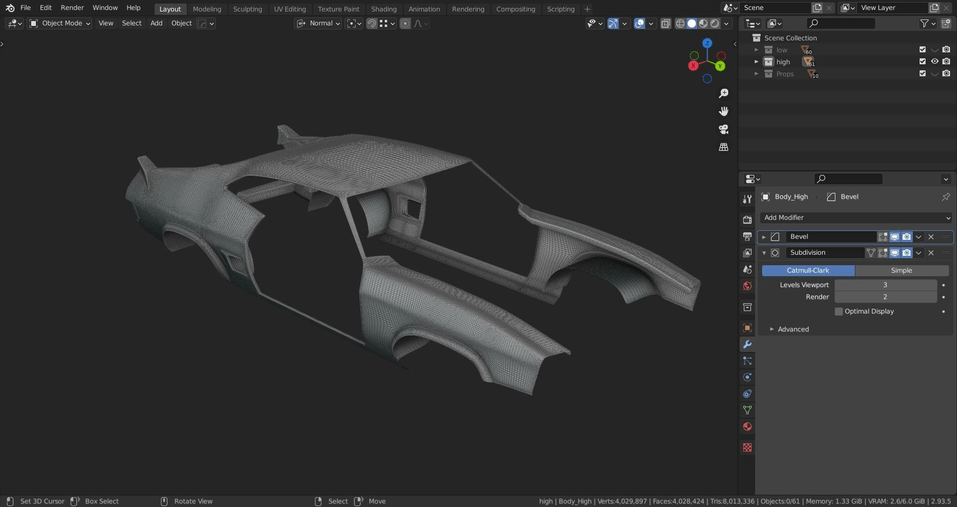The height and width of the screenshot is (507, 957).
Task: Remove the Bevel modifier with X
Action: click(931, 237)
